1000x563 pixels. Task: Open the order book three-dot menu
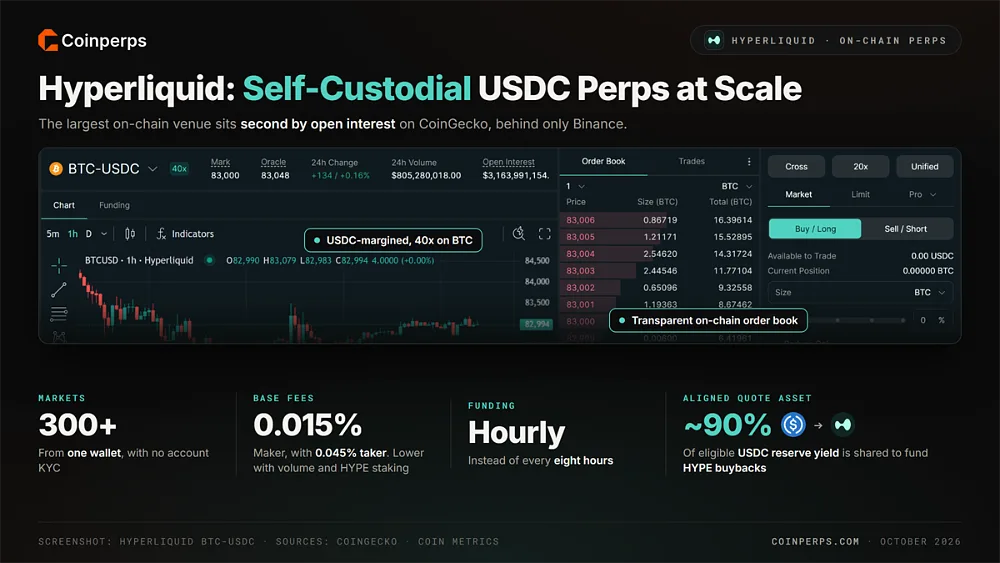[x=749, y=161]
